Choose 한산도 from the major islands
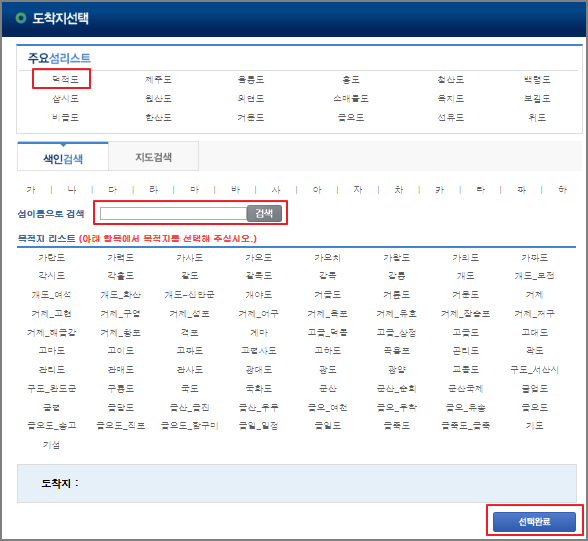 (158, 118)
